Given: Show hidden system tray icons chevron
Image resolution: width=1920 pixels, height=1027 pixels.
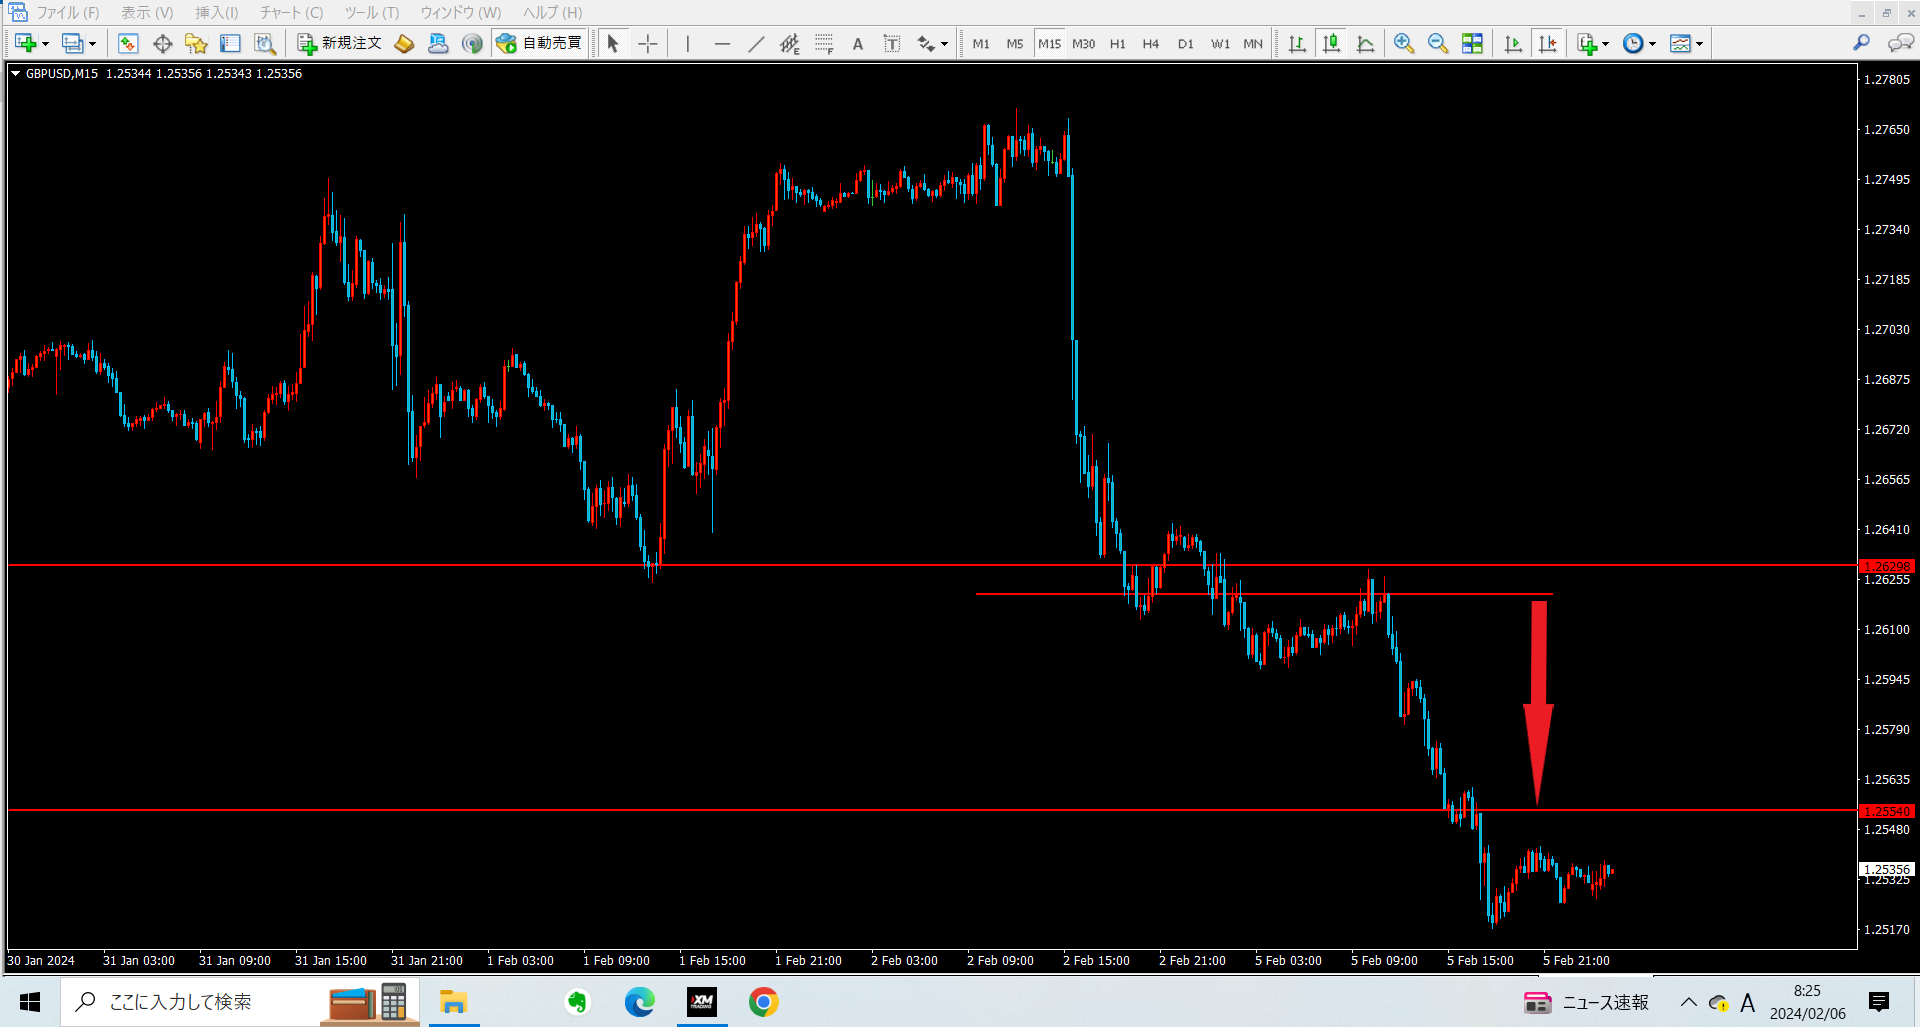Looking at the screenshot, I should 1688,1002.
